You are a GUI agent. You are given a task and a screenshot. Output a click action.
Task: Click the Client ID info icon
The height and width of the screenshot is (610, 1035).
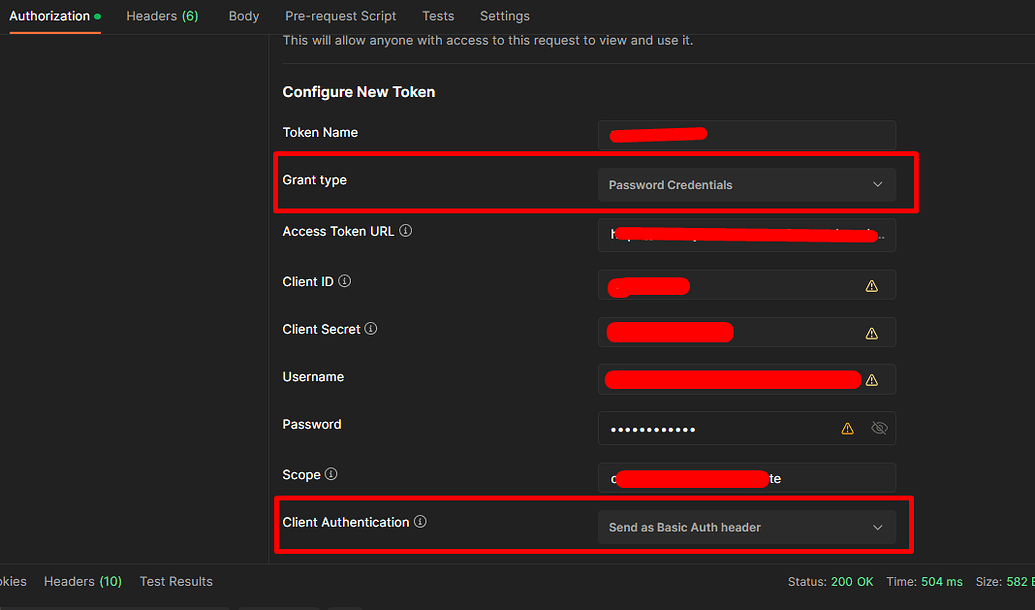tap(343, 281)
